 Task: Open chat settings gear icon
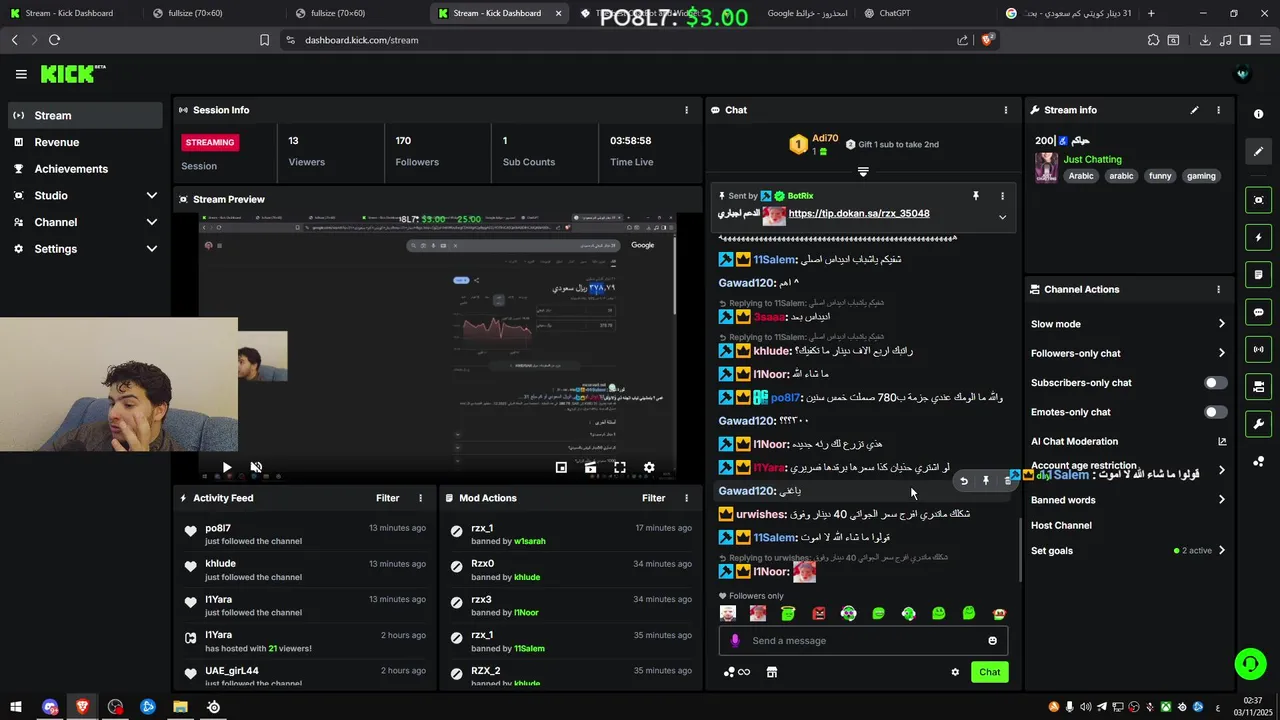click(x=955, y=672)
